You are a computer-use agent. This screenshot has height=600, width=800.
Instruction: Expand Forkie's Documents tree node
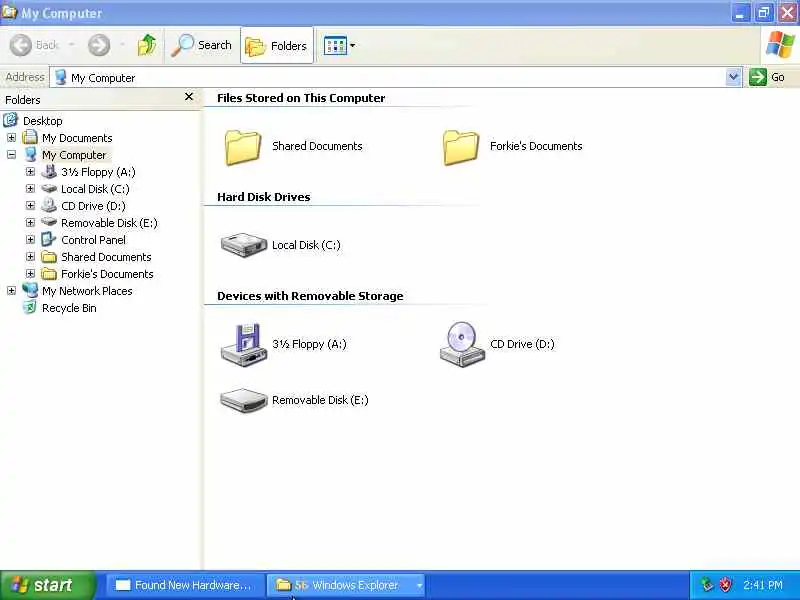[30, 273]
